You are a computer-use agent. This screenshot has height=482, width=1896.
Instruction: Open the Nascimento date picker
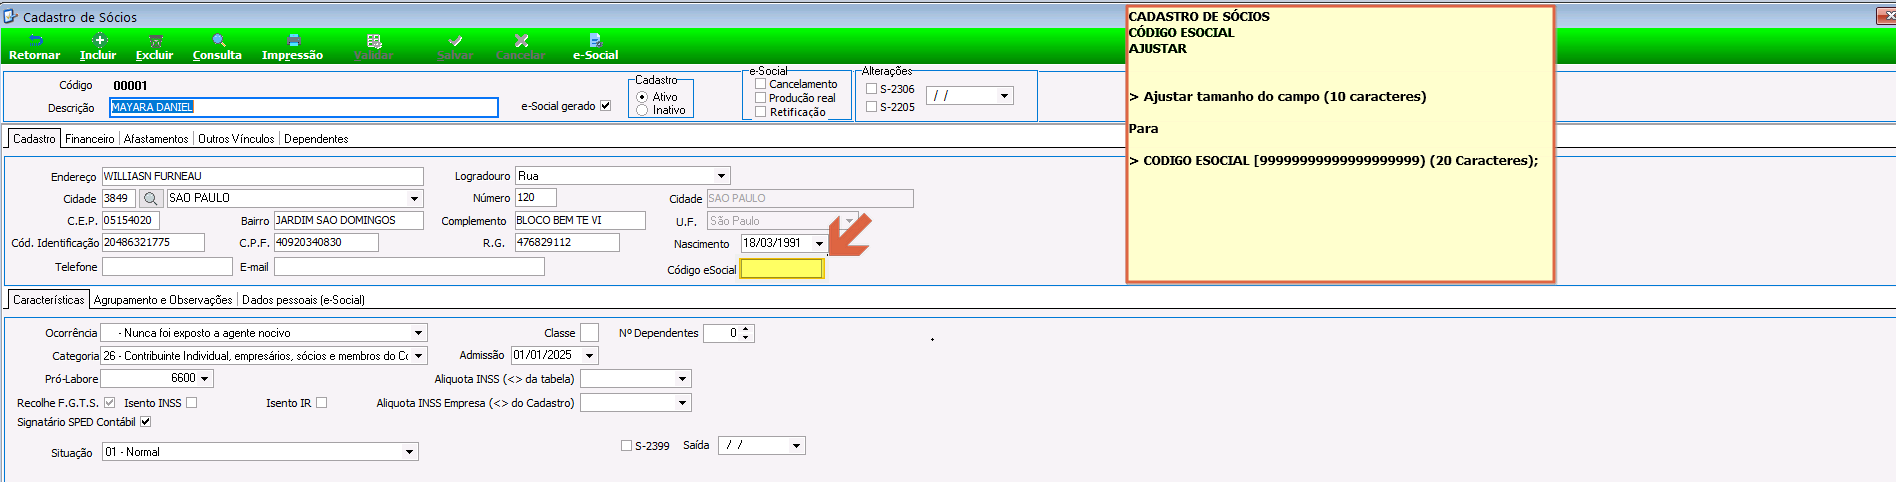tap(819, 244)
